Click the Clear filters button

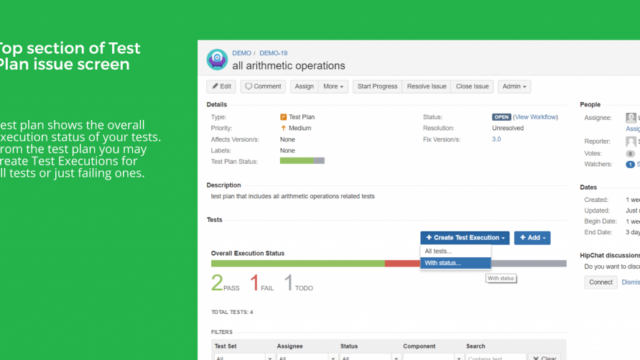[x=544, y=358]
